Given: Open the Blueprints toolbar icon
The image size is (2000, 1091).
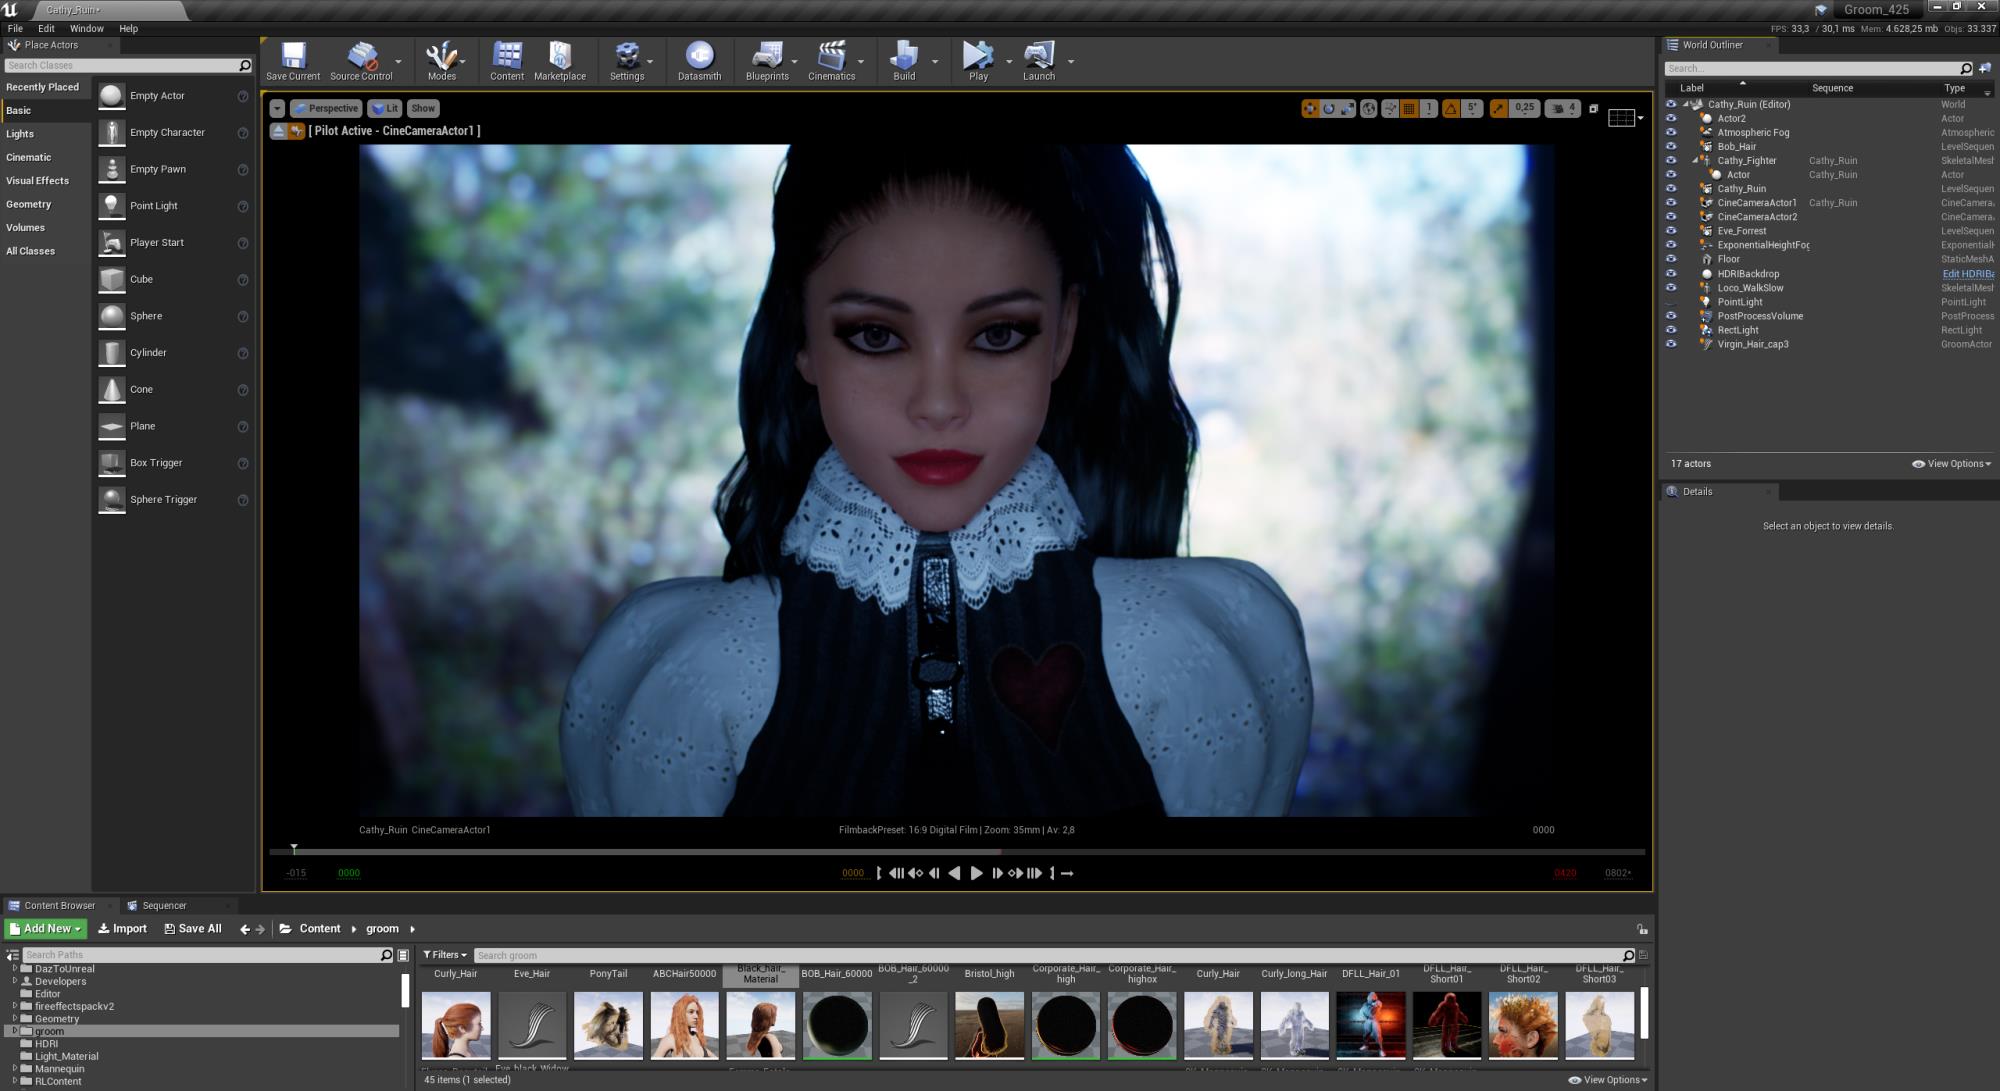Looking at the screenshot, I should tap(767, 60).
